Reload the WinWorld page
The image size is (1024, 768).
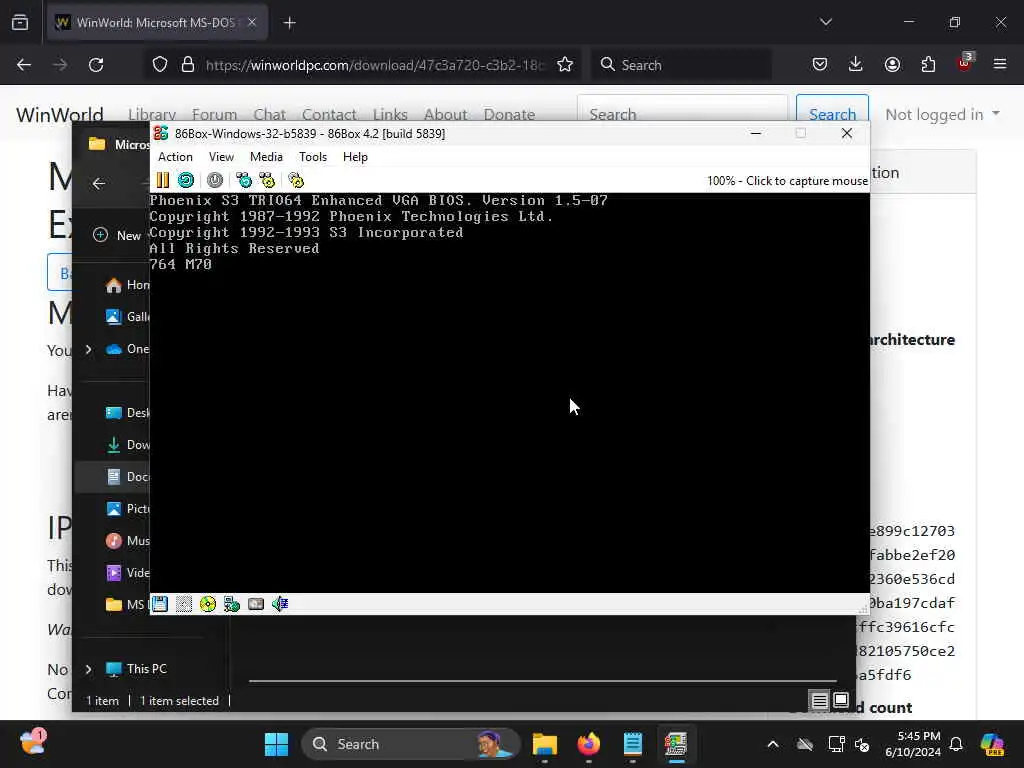tap(96, 65)
